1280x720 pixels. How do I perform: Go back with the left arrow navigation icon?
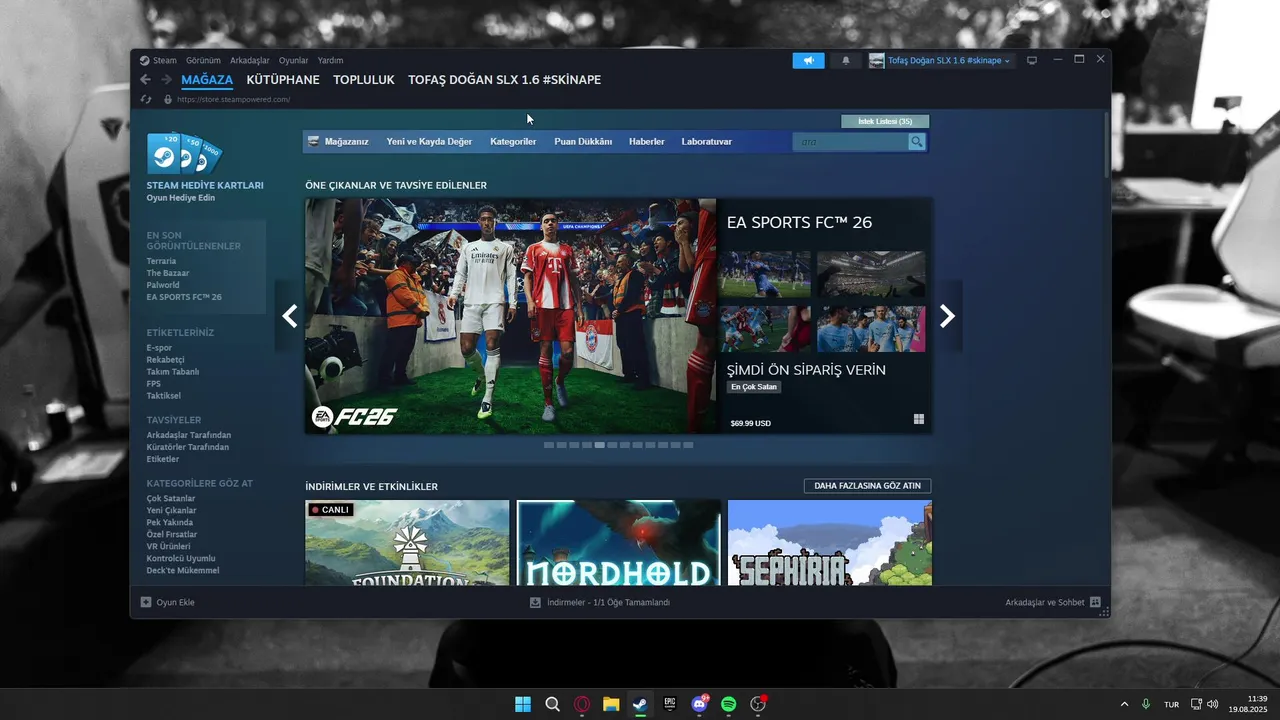coord(146,80)
